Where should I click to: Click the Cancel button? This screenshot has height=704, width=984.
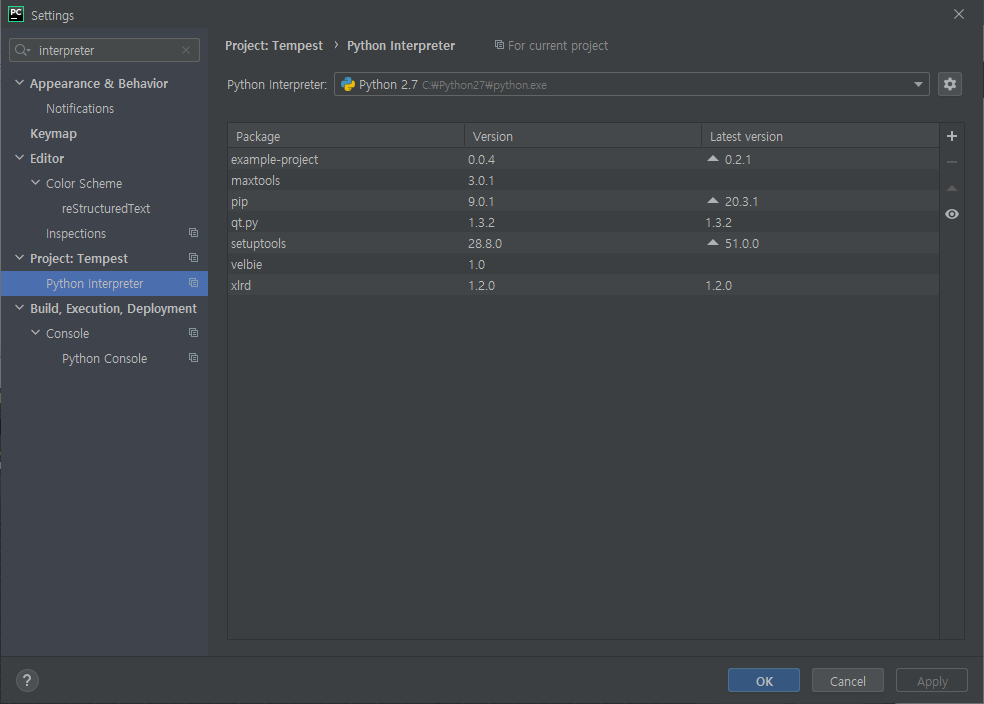847,681
